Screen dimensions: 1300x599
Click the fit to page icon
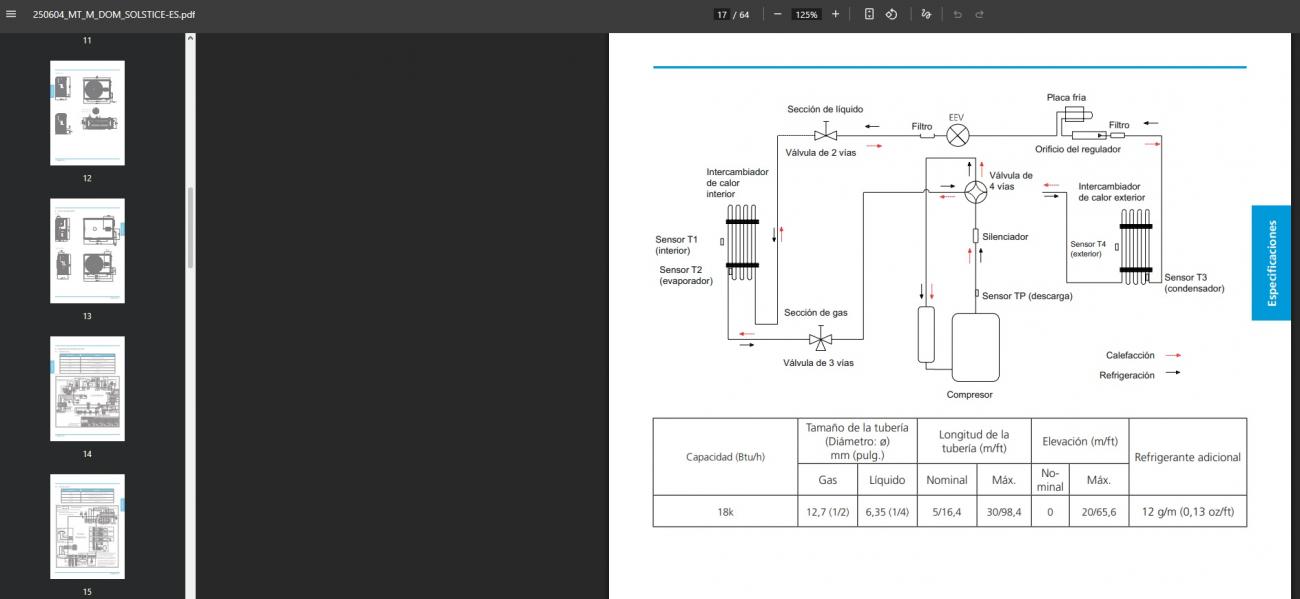(869, 14)
